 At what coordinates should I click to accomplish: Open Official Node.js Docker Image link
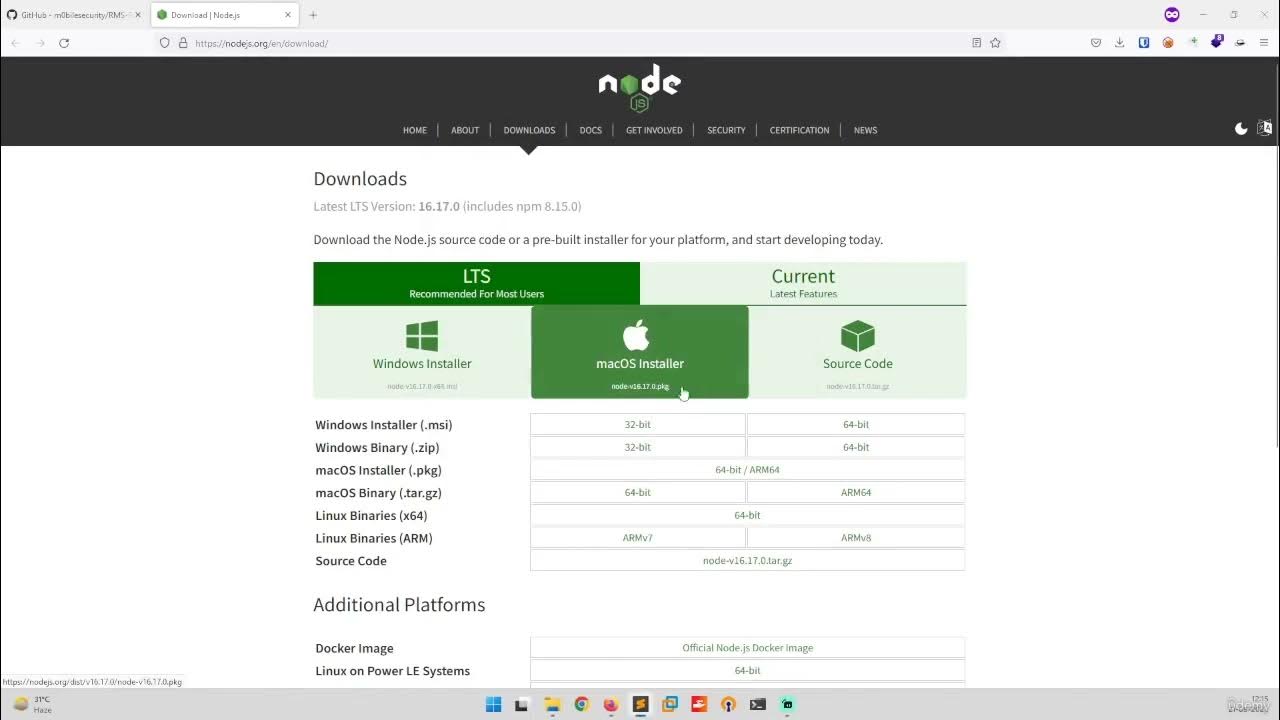click(747, 648)
